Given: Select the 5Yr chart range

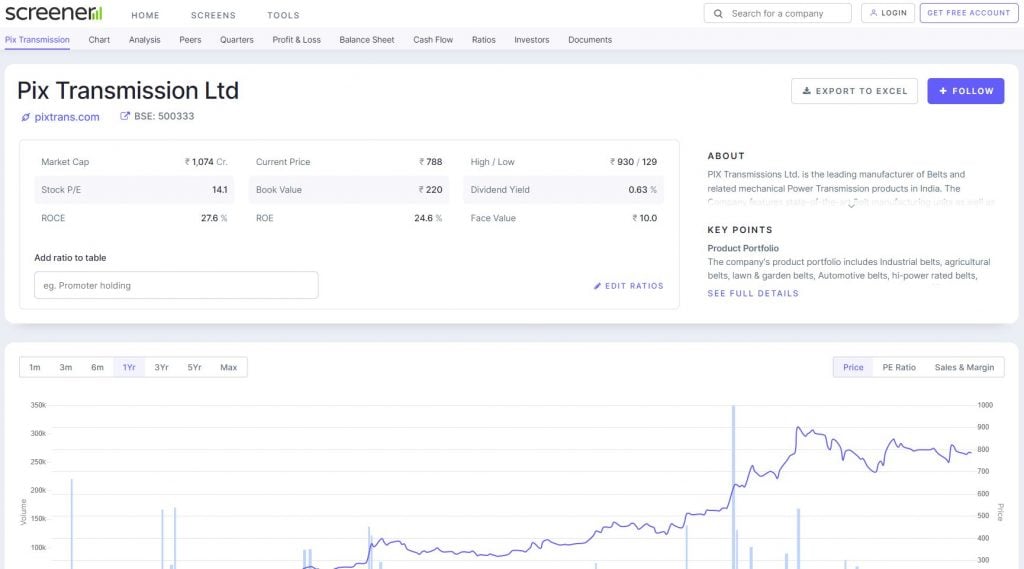Looking at the screenshot, I should [x=195, y=367].
